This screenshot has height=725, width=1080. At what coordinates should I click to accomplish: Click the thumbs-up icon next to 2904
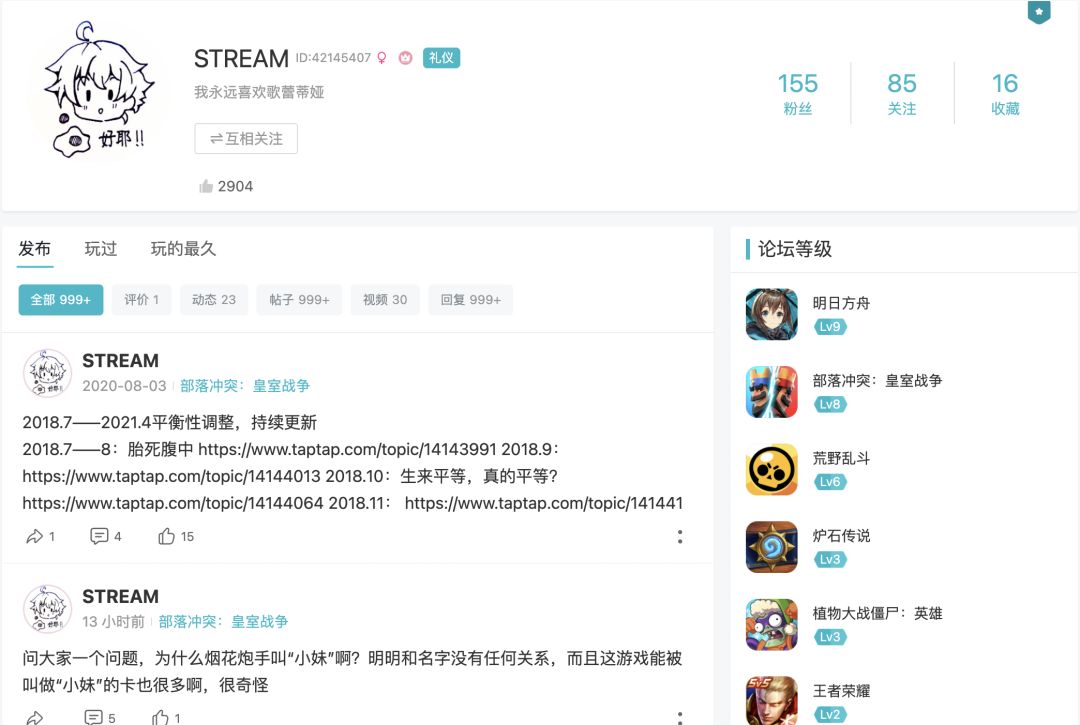[x=206, y=186]
